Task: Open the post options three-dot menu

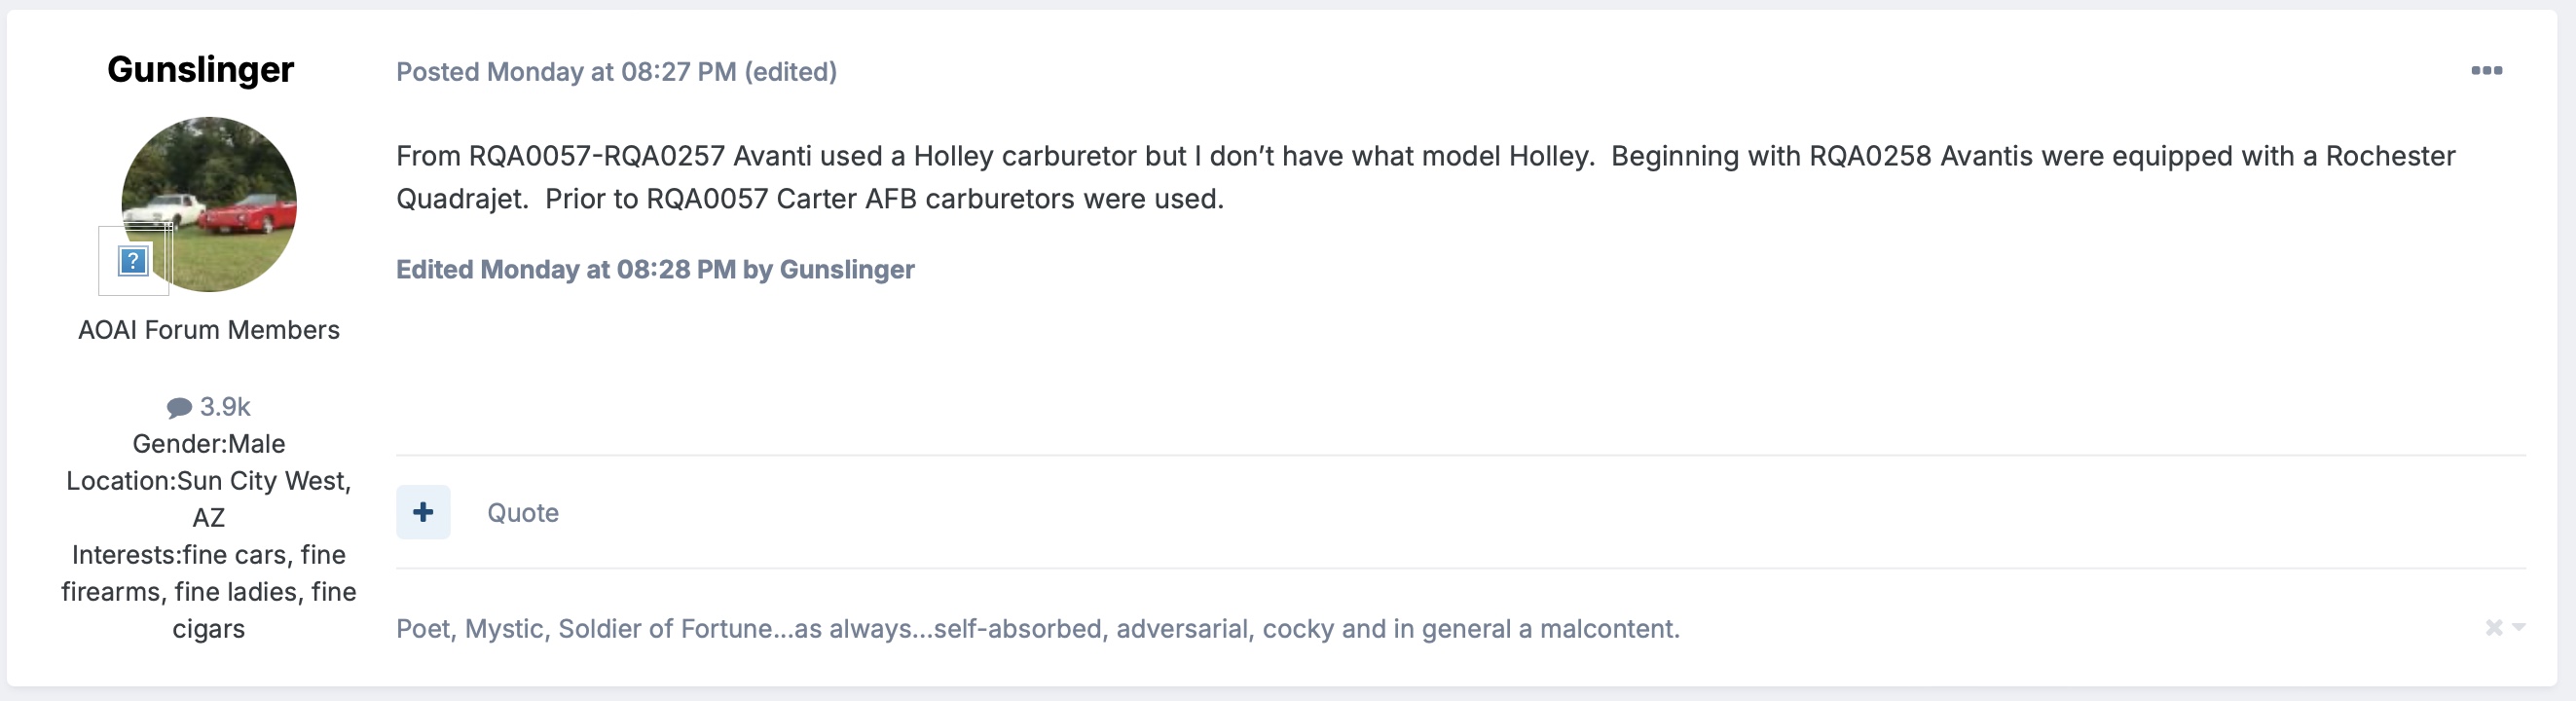Action: pyautogui.click(x=2486, y=70)
